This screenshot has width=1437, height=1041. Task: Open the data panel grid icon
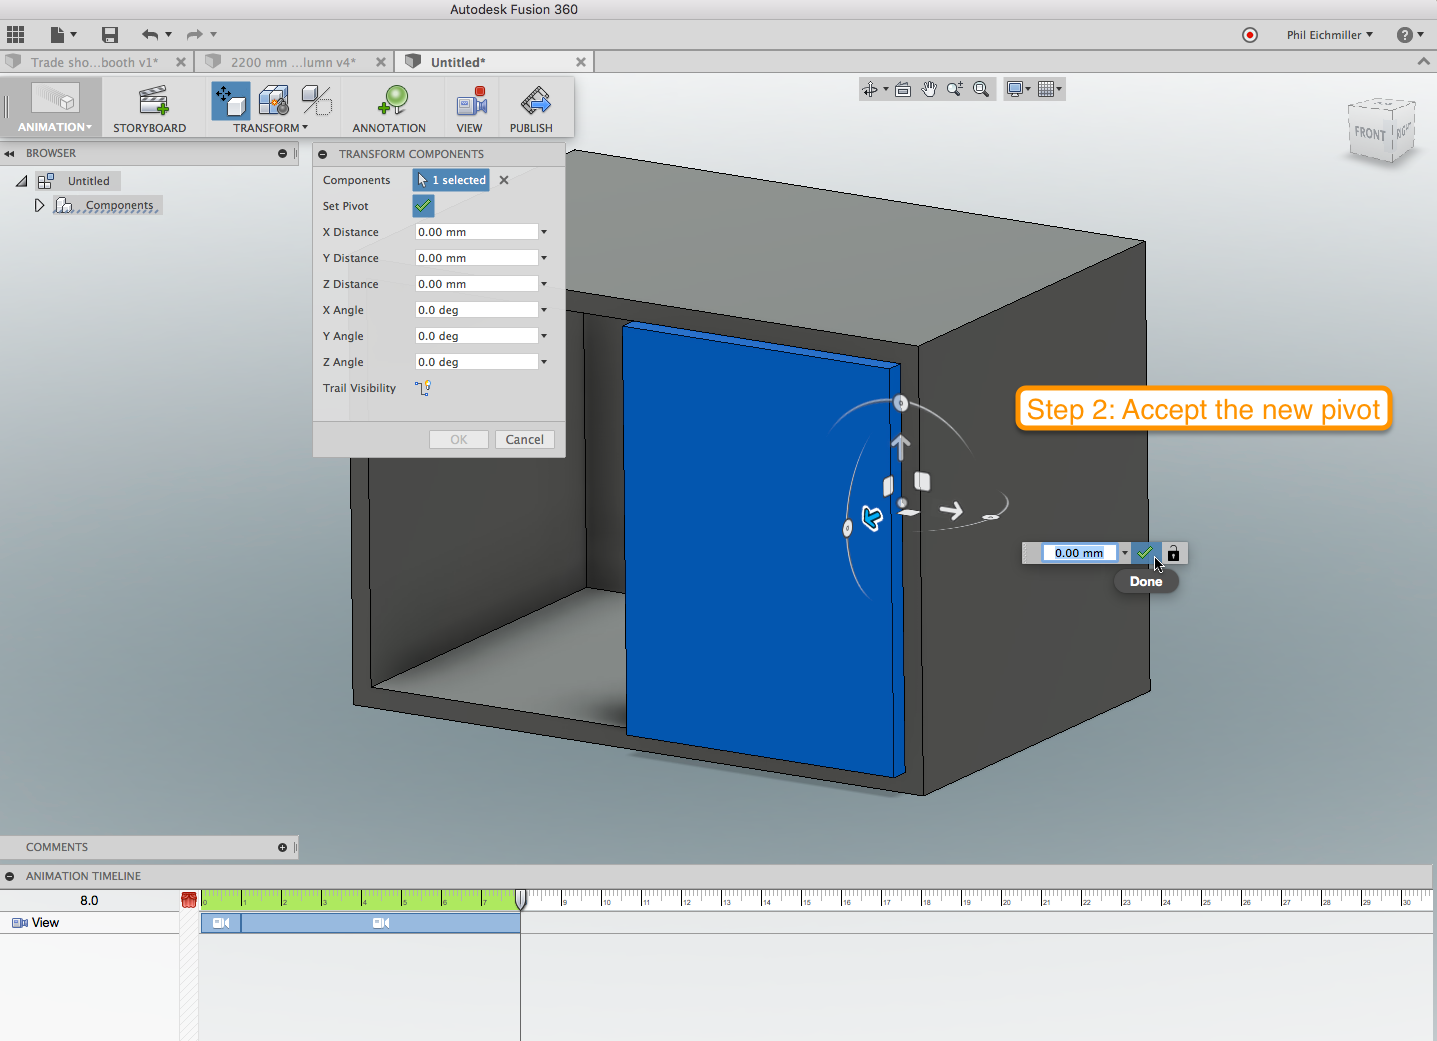pyautogui.click(x=15, y=35)
